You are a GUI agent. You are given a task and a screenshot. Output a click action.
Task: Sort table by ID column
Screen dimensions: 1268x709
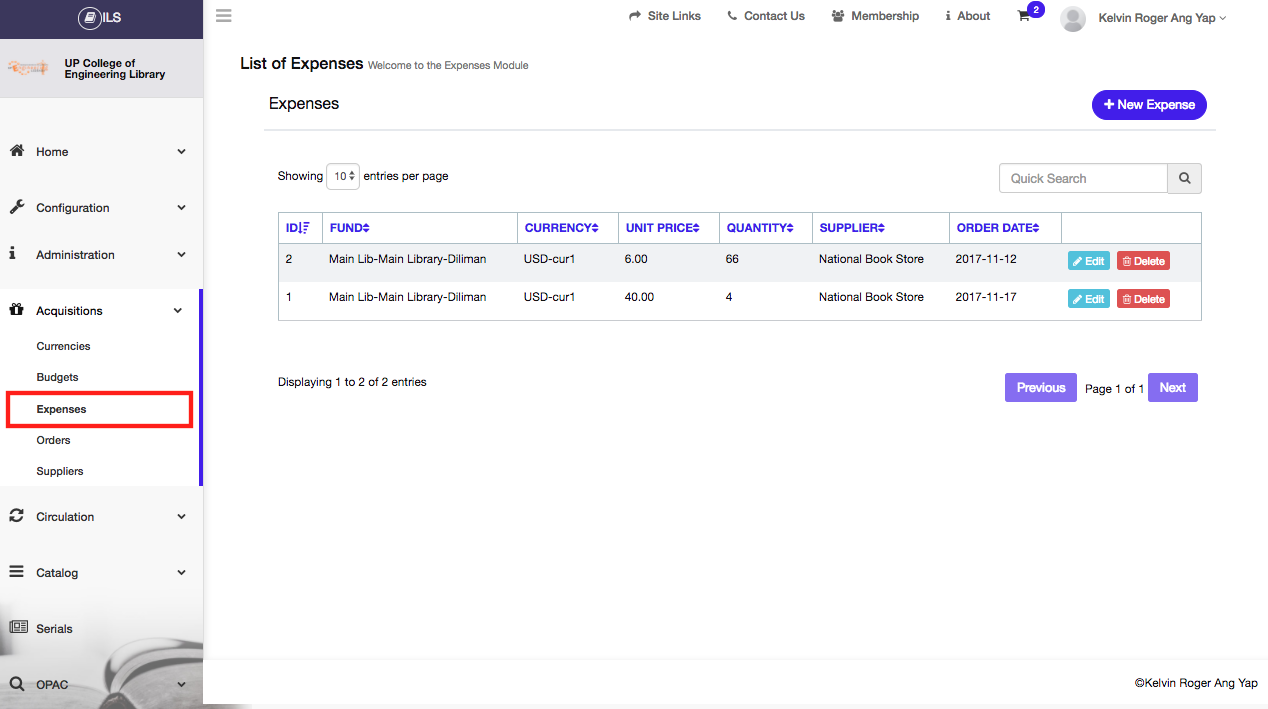298,228
